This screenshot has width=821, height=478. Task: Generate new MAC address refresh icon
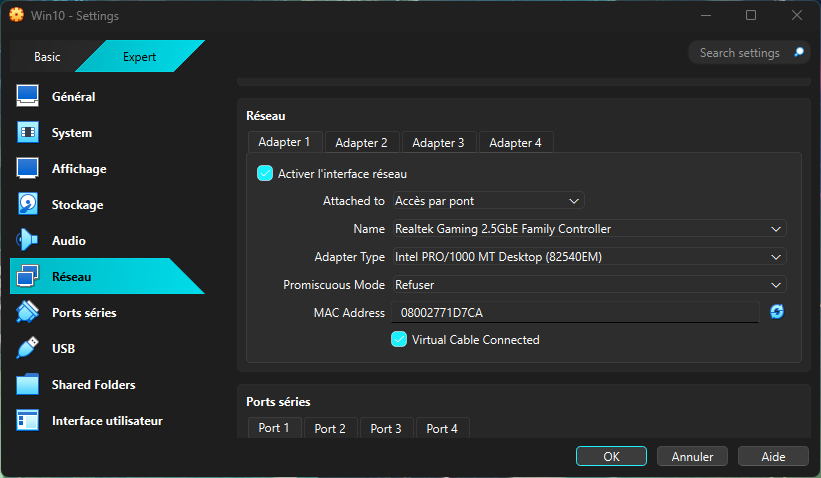coord(777,312)
